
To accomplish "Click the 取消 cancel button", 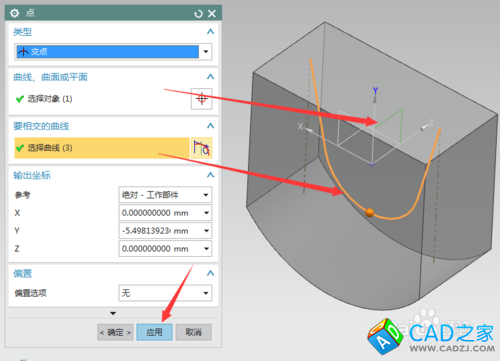I will (194, 332).
